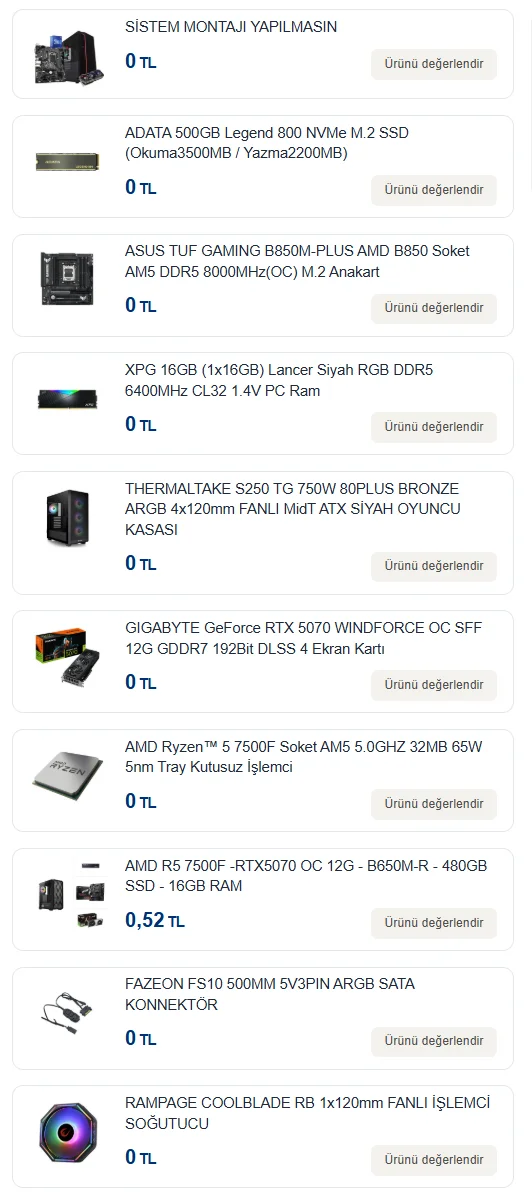Click the ASUS TUF B850M-PLUS motherboard thumbnail

coord(69,279)
